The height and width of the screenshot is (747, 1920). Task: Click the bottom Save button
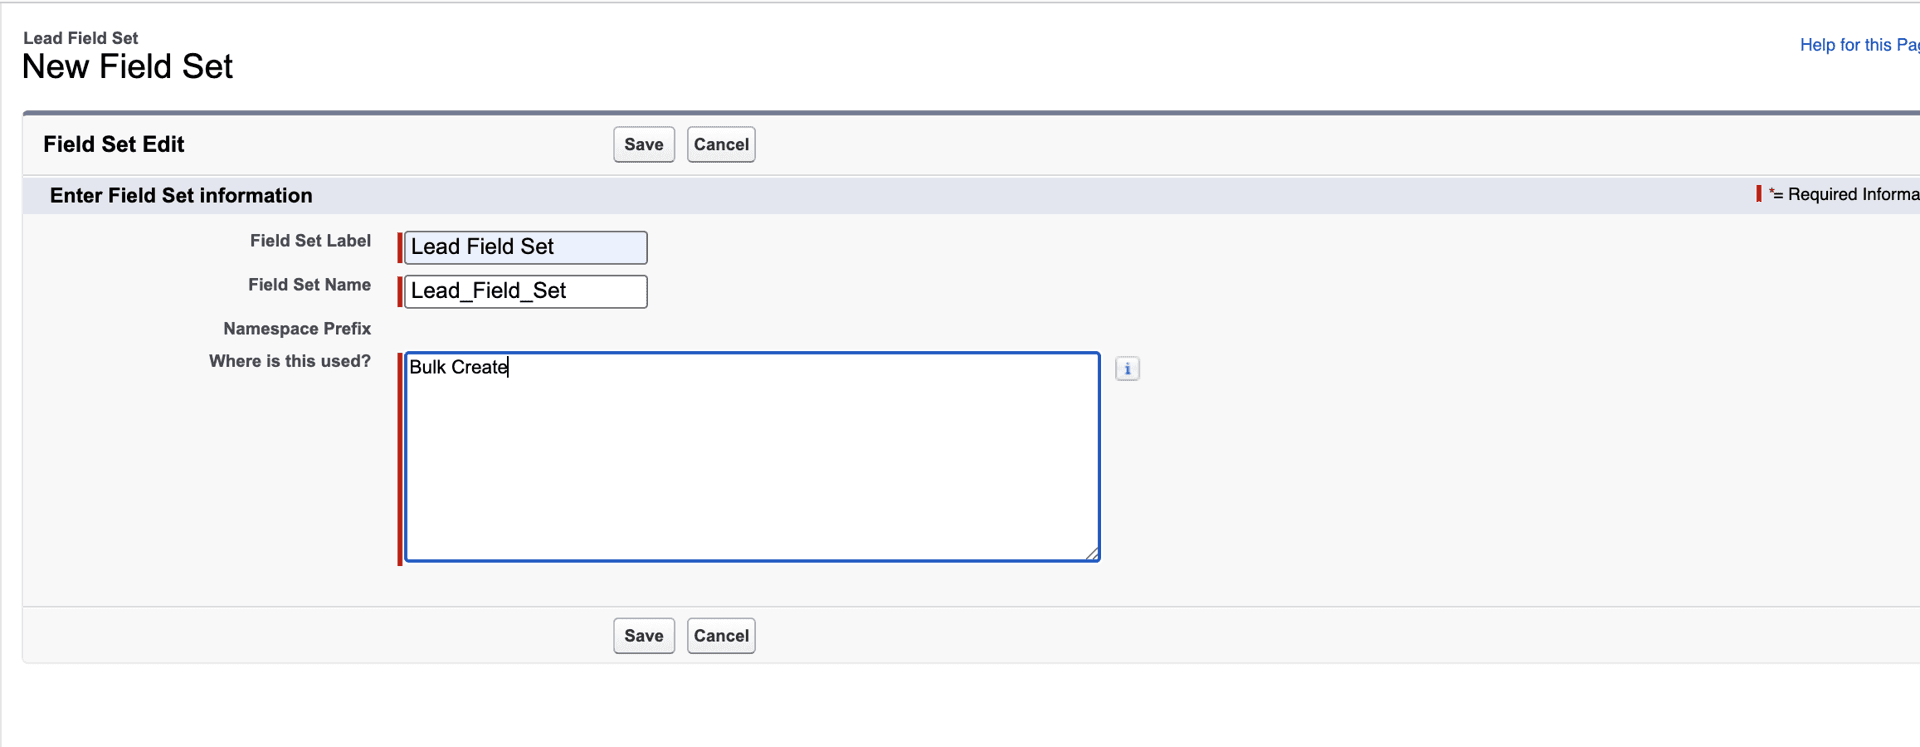point(643,635)
